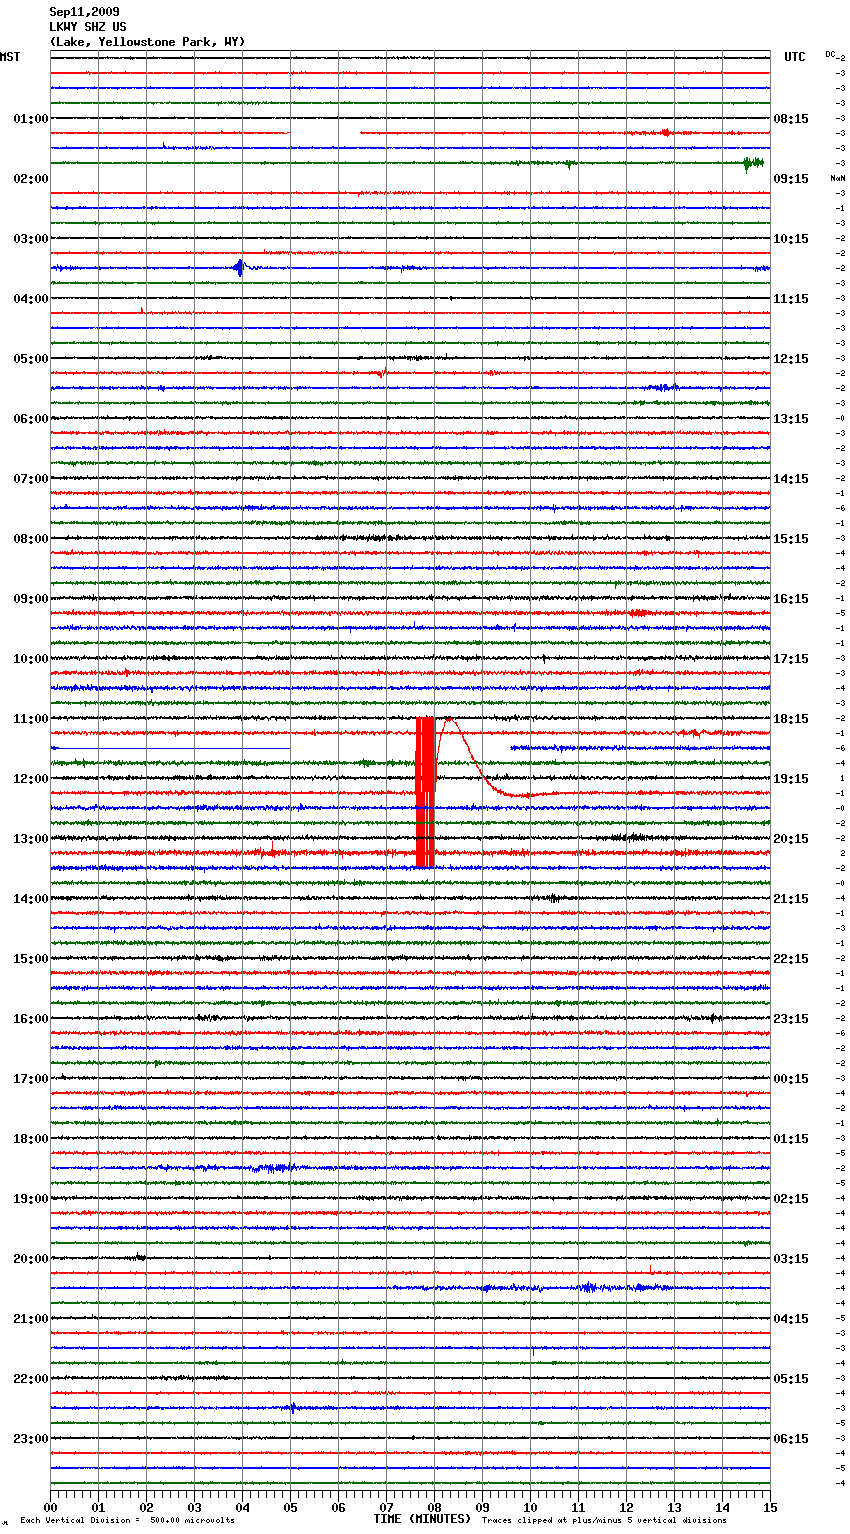Image resolution: width=850 pixels, height=1534 pixels.
Task: Click the 12:15 UTC time label
Action: click(x=791, y=359)
